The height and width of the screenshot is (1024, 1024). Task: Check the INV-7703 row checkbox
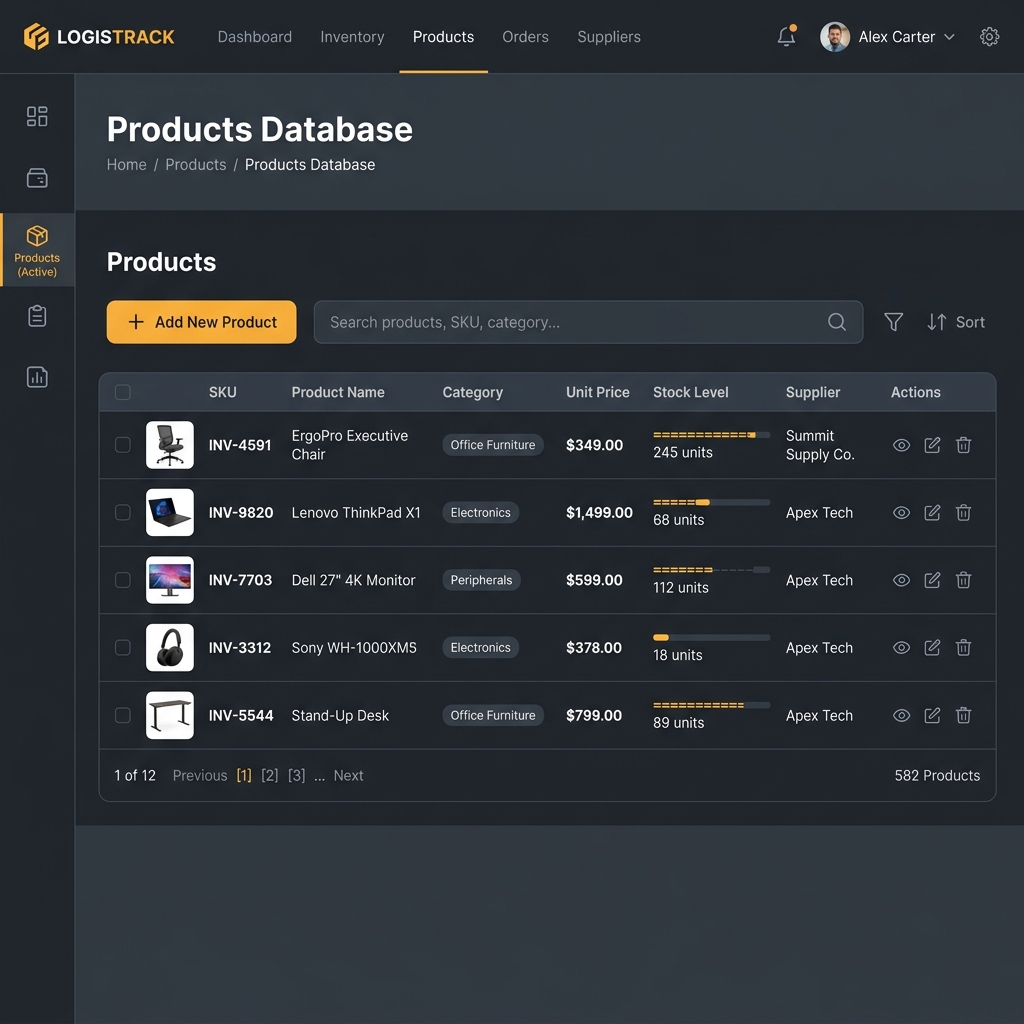coord(123,580)
